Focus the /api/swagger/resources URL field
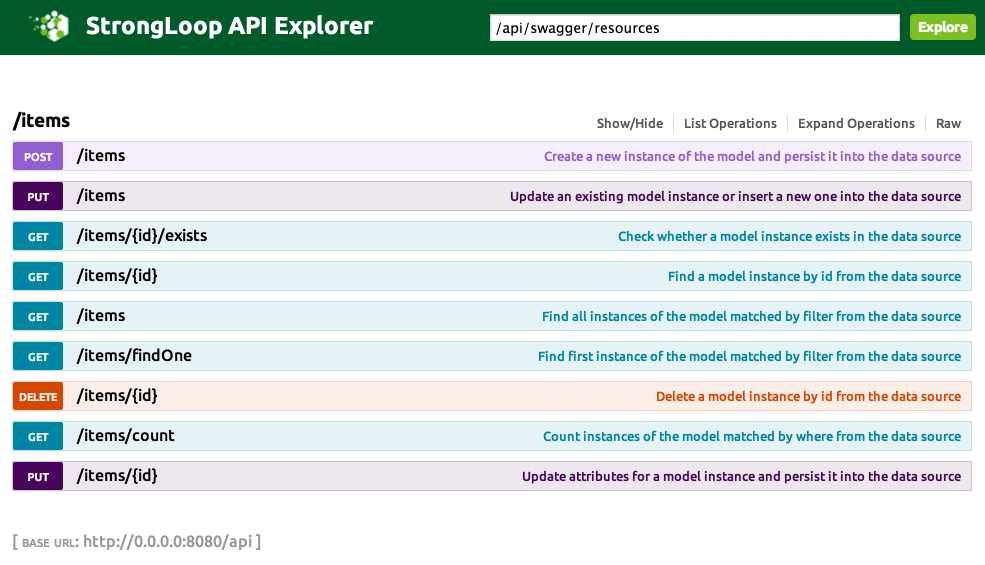985x565 pixels. [694, 28]
